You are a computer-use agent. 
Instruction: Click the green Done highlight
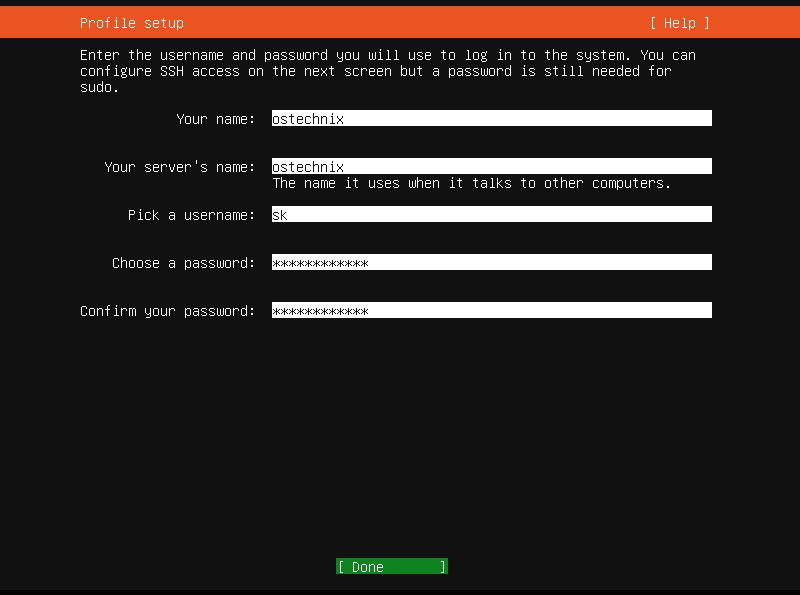point(391,566)
